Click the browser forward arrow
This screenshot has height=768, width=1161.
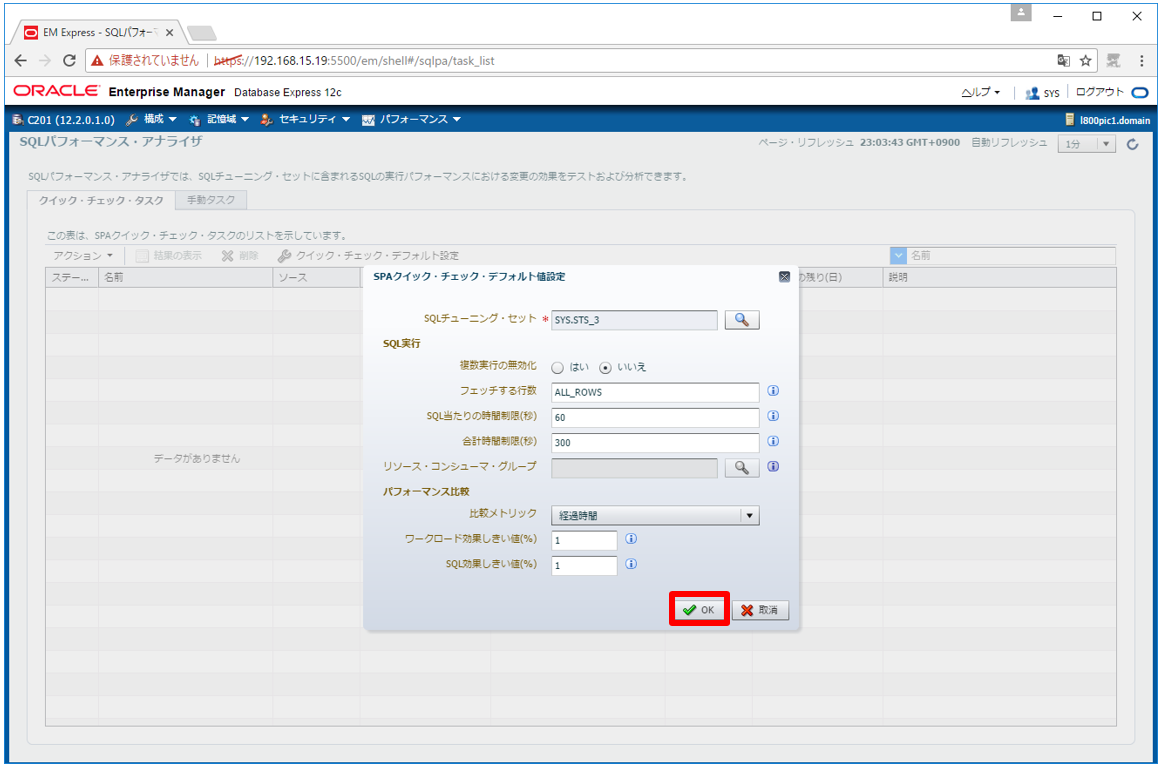[x=44, y=61]
